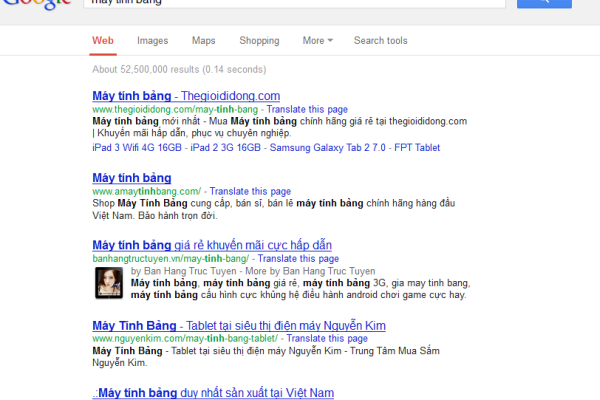Click the banhangtructuyen.vn/may-tinh-bang/ URL text

click(171, 258)
